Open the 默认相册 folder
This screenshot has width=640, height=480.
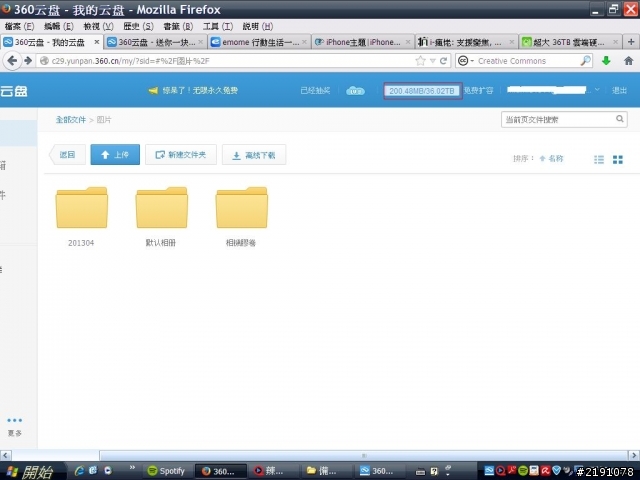[x=162, y=217]
